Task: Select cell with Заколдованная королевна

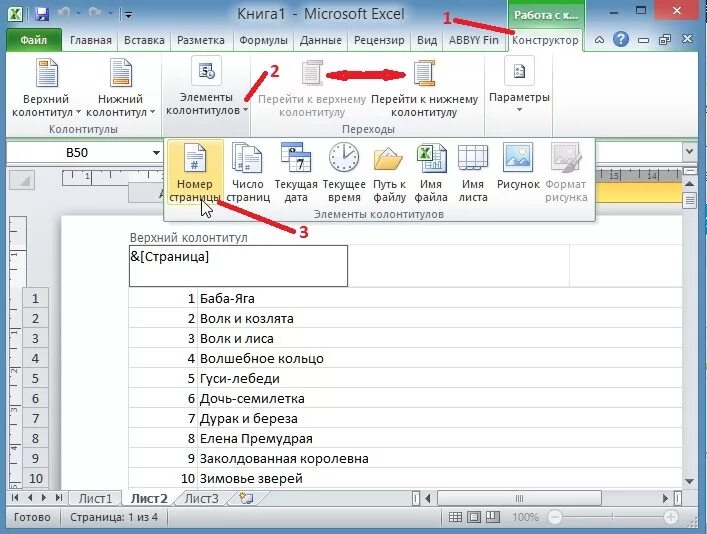Action: click(x=440, y=458)
